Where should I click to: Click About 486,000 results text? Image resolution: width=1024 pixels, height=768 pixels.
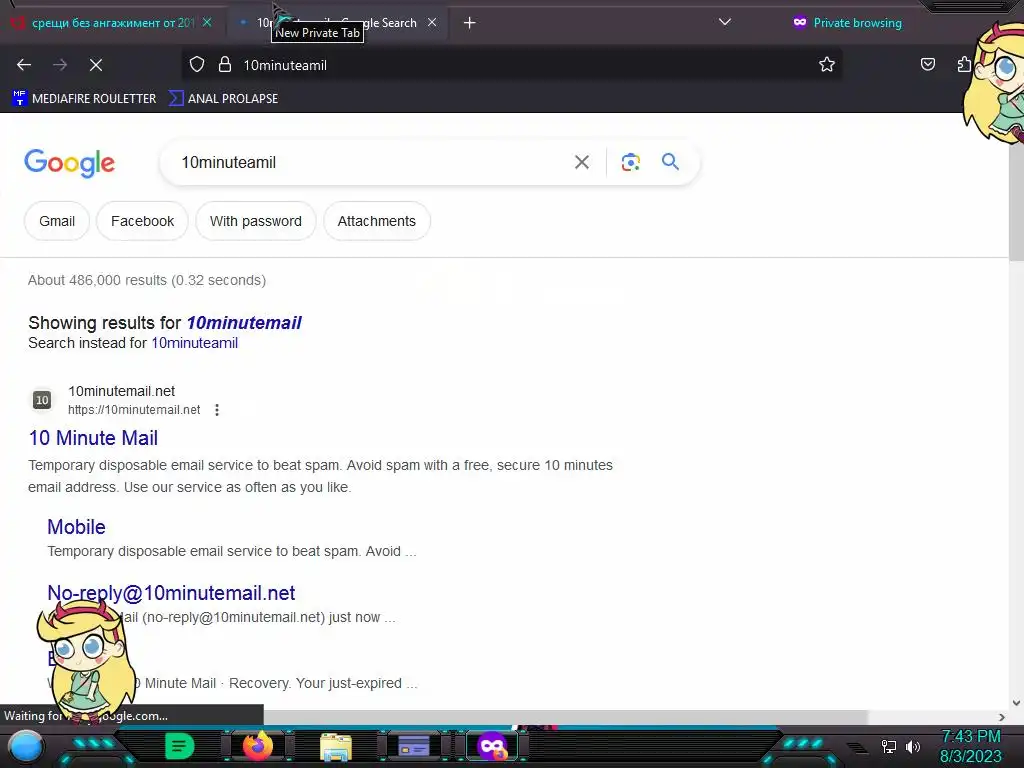tap(147, 280)
